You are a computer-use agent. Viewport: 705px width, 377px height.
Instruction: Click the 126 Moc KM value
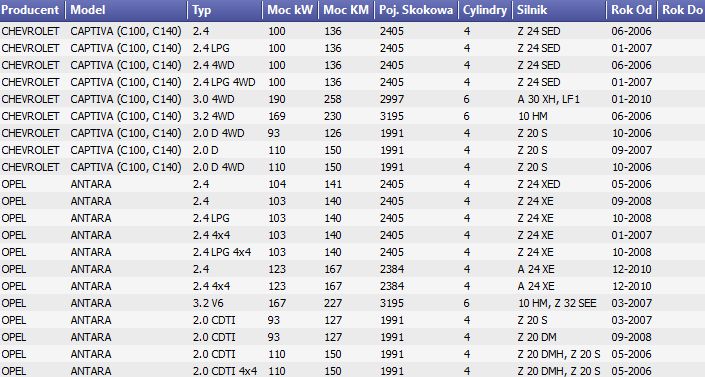tap(333, 133)
